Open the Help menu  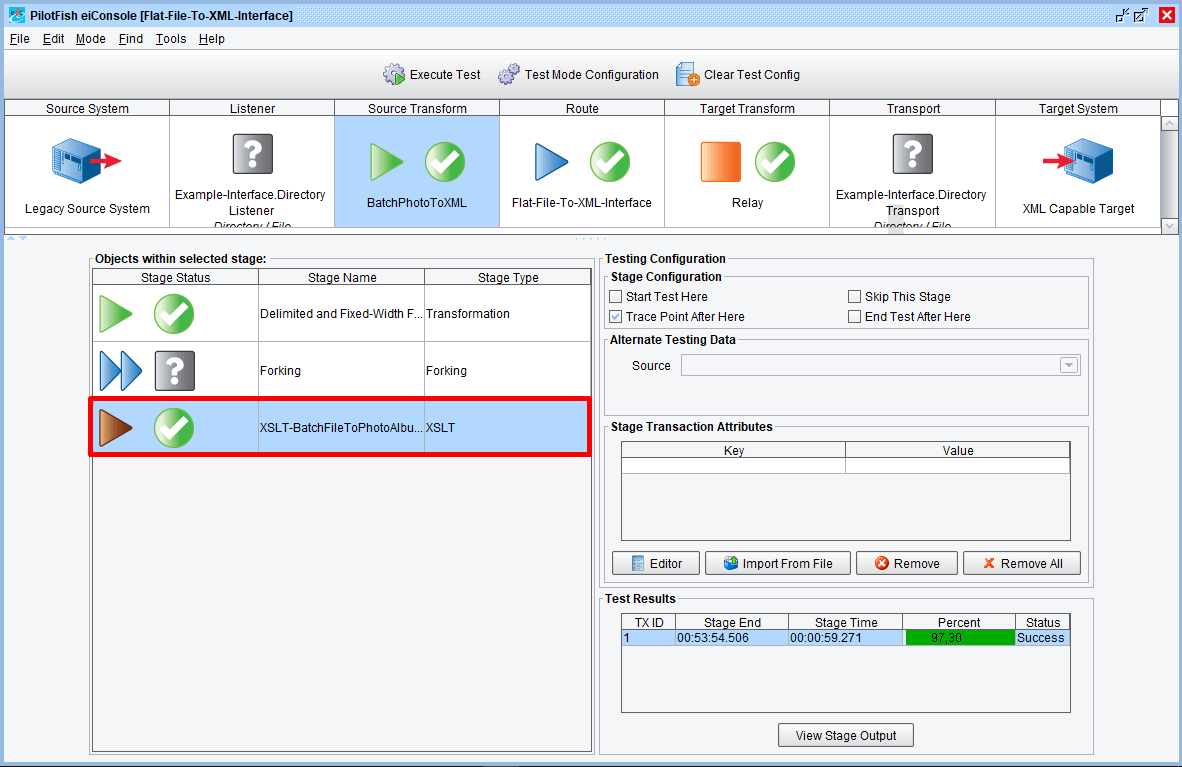pyautogui.click(x=212, y=38)
